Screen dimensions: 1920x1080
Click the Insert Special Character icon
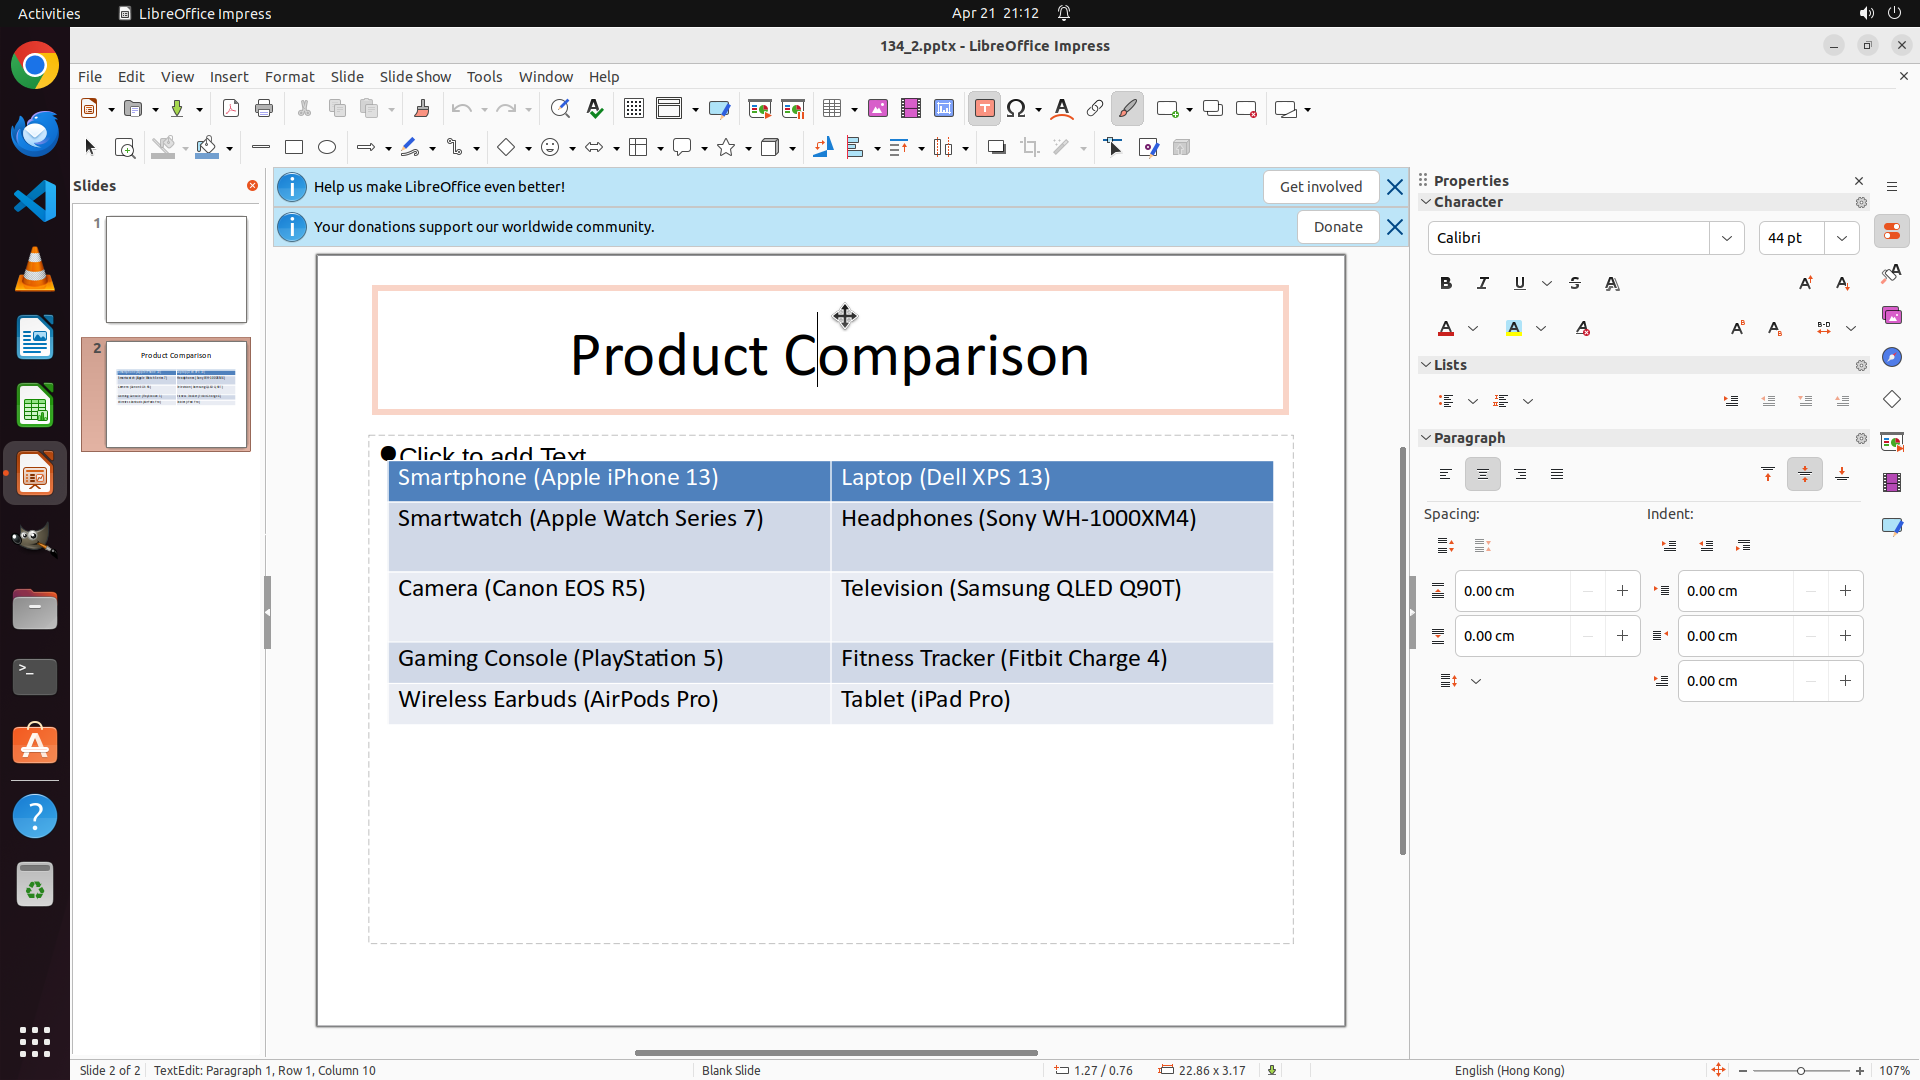click(x=1017, y=109)
